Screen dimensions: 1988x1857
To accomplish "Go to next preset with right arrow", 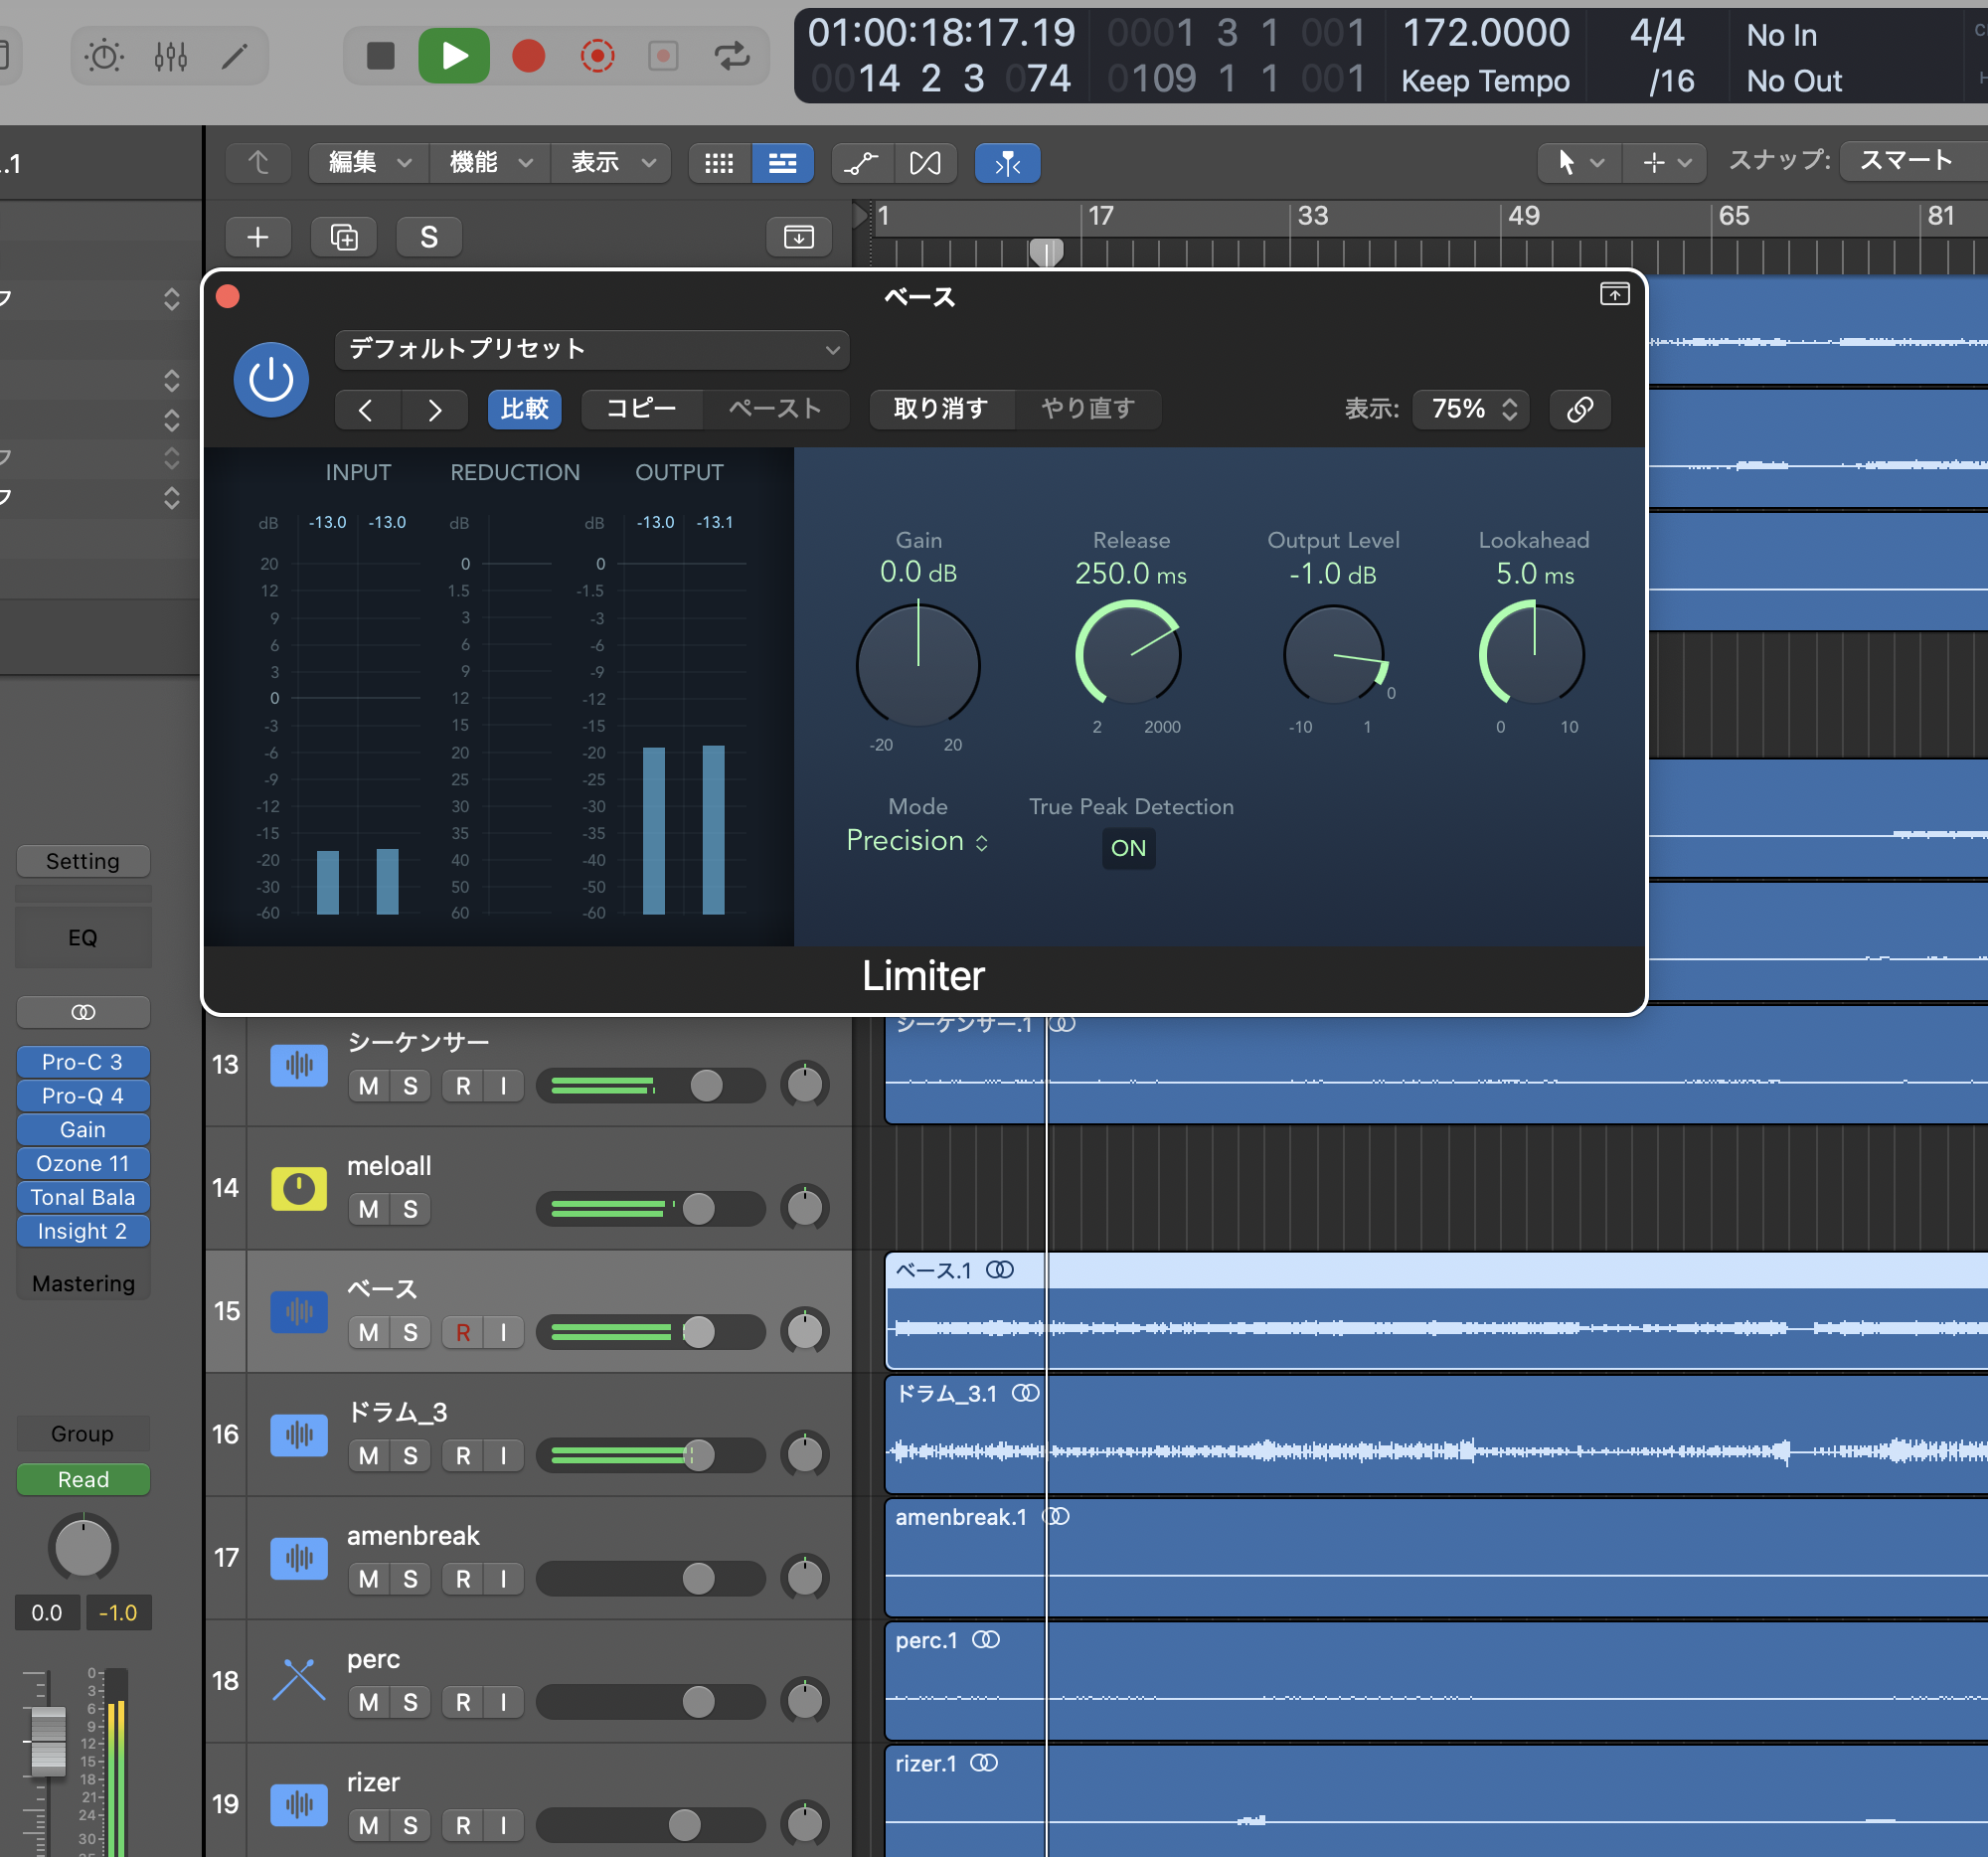I will [434, 410].
